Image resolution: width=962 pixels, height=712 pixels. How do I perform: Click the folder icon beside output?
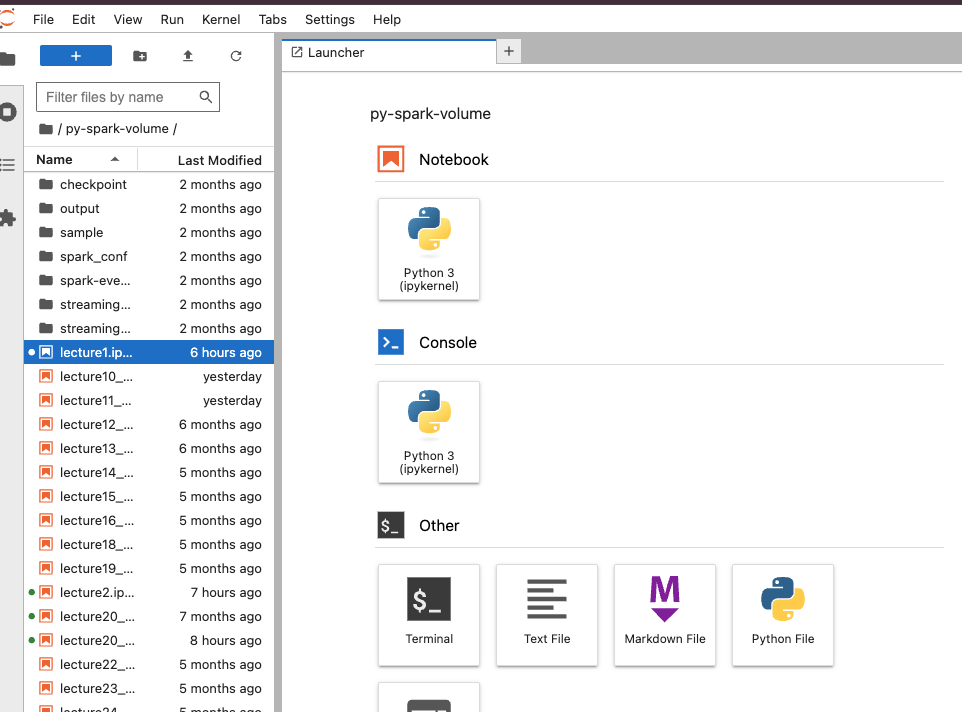46,208
